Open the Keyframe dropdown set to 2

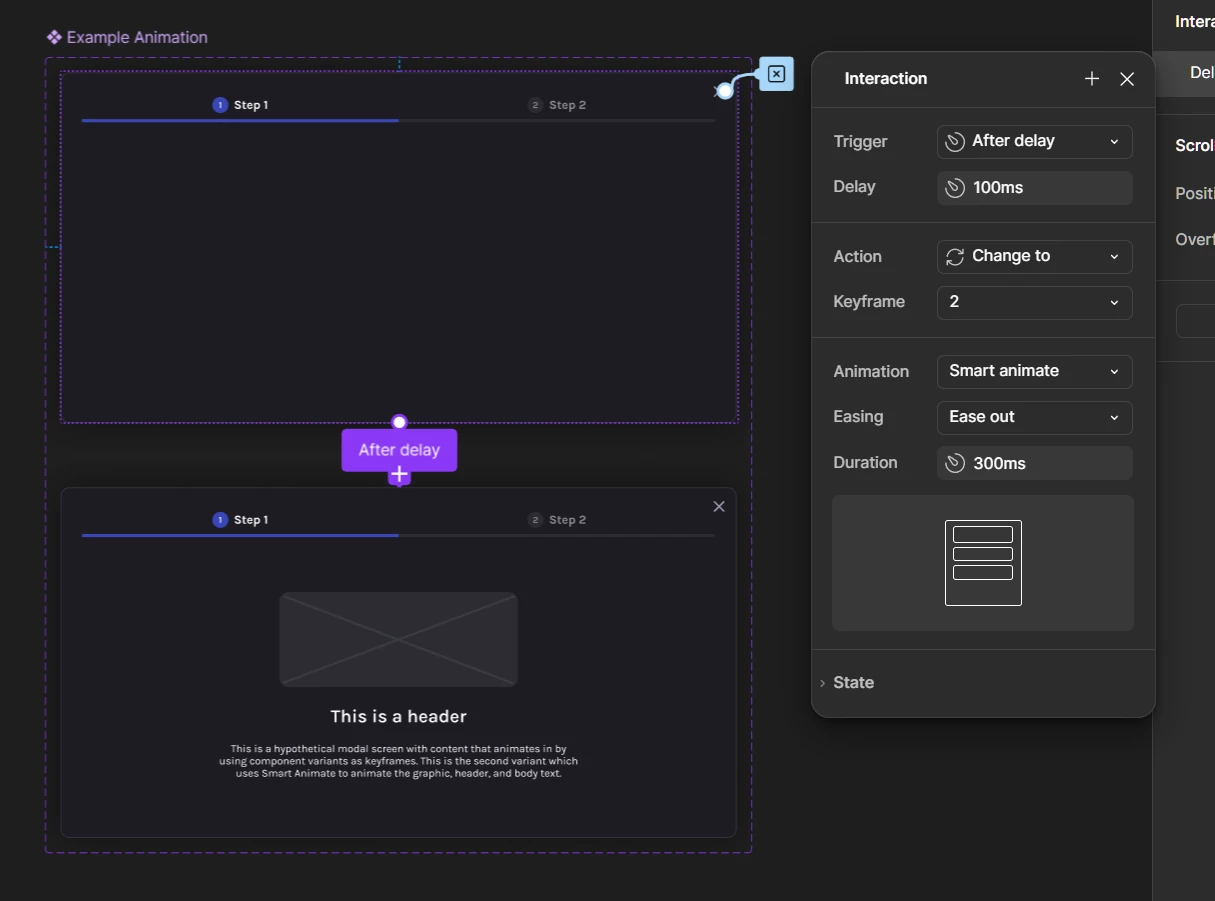click(x=1034, y=302)
